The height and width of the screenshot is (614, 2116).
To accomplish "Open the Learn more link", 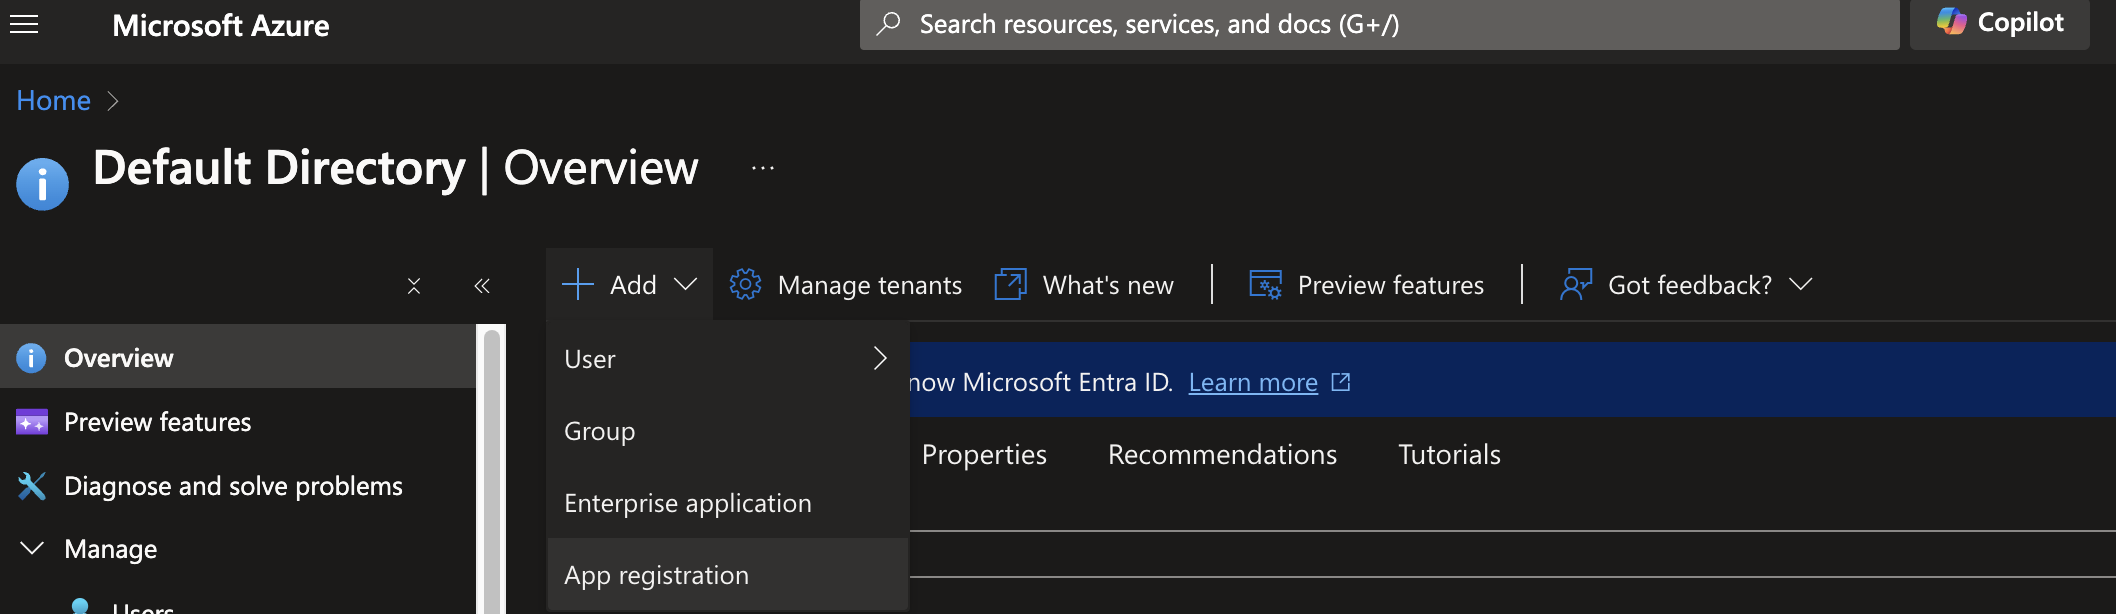I will (1253, 382).
